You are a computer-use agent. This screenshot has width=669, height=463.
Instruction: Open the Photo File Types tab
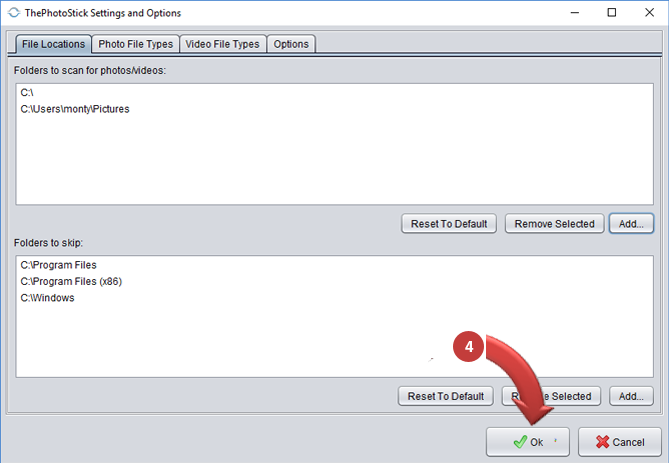pyautogui.click(x=136, y=44)
